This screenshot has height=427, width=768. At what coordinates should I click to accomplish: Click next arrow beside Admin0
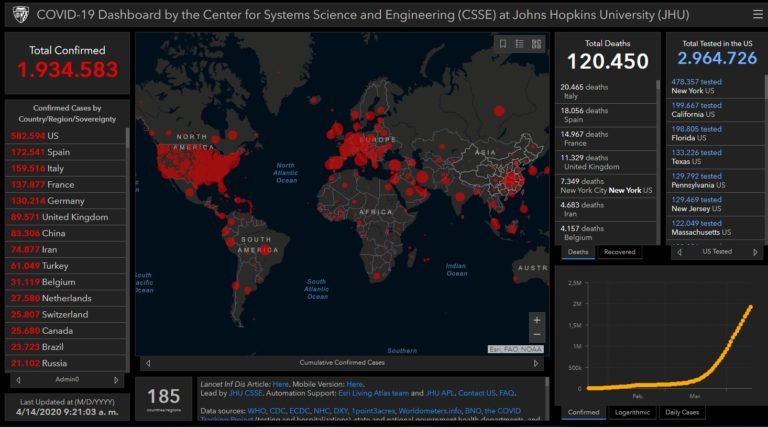coord(116,380)
